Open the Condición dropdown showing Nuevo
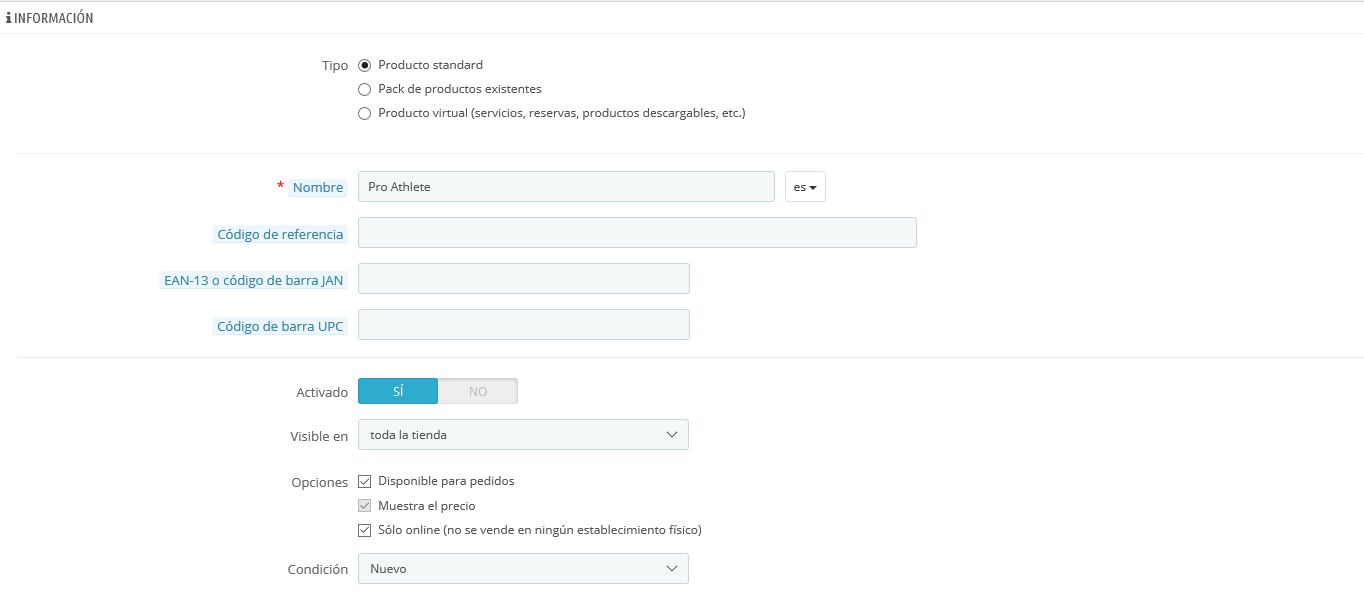 click(x=523, y=569)
